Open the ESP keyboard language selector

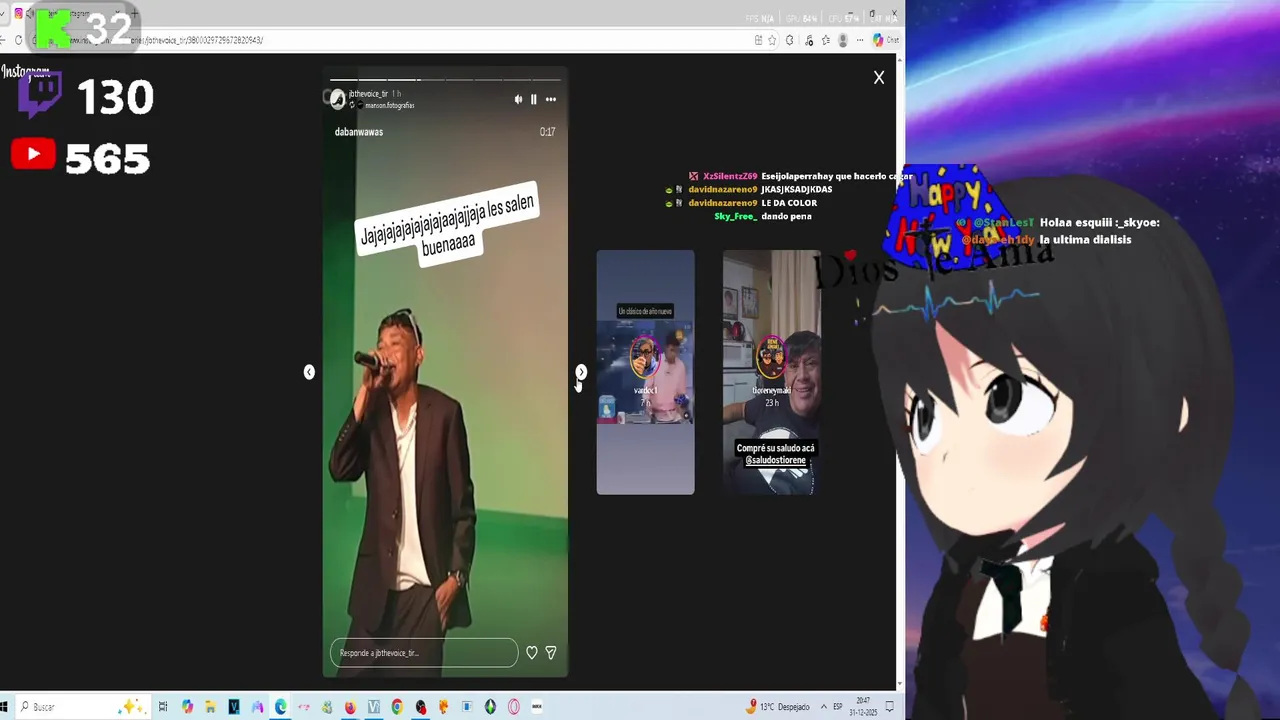[838, 707]
